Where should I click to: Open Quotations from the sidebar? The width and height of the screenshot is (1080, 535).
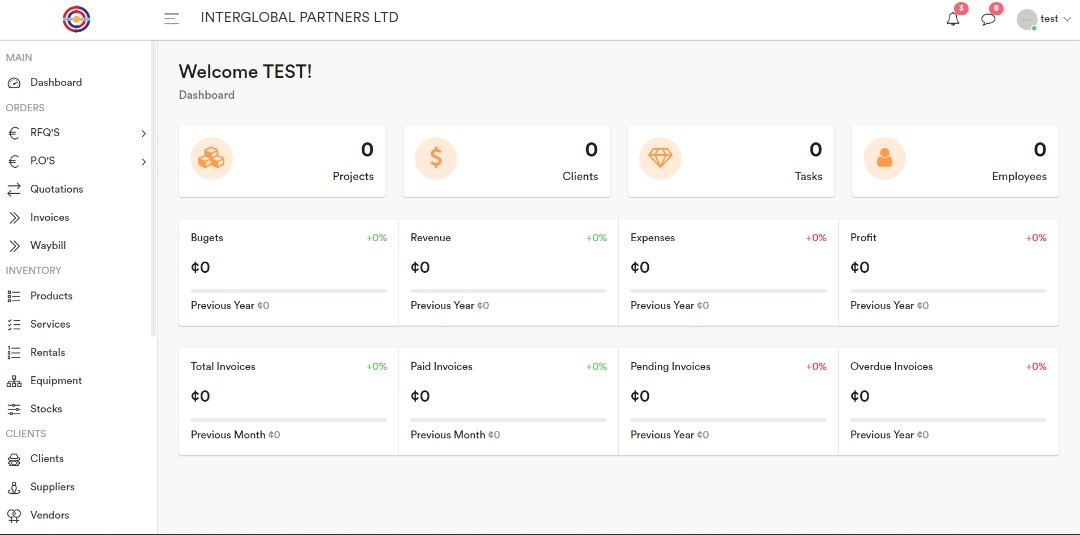(56, 189)
